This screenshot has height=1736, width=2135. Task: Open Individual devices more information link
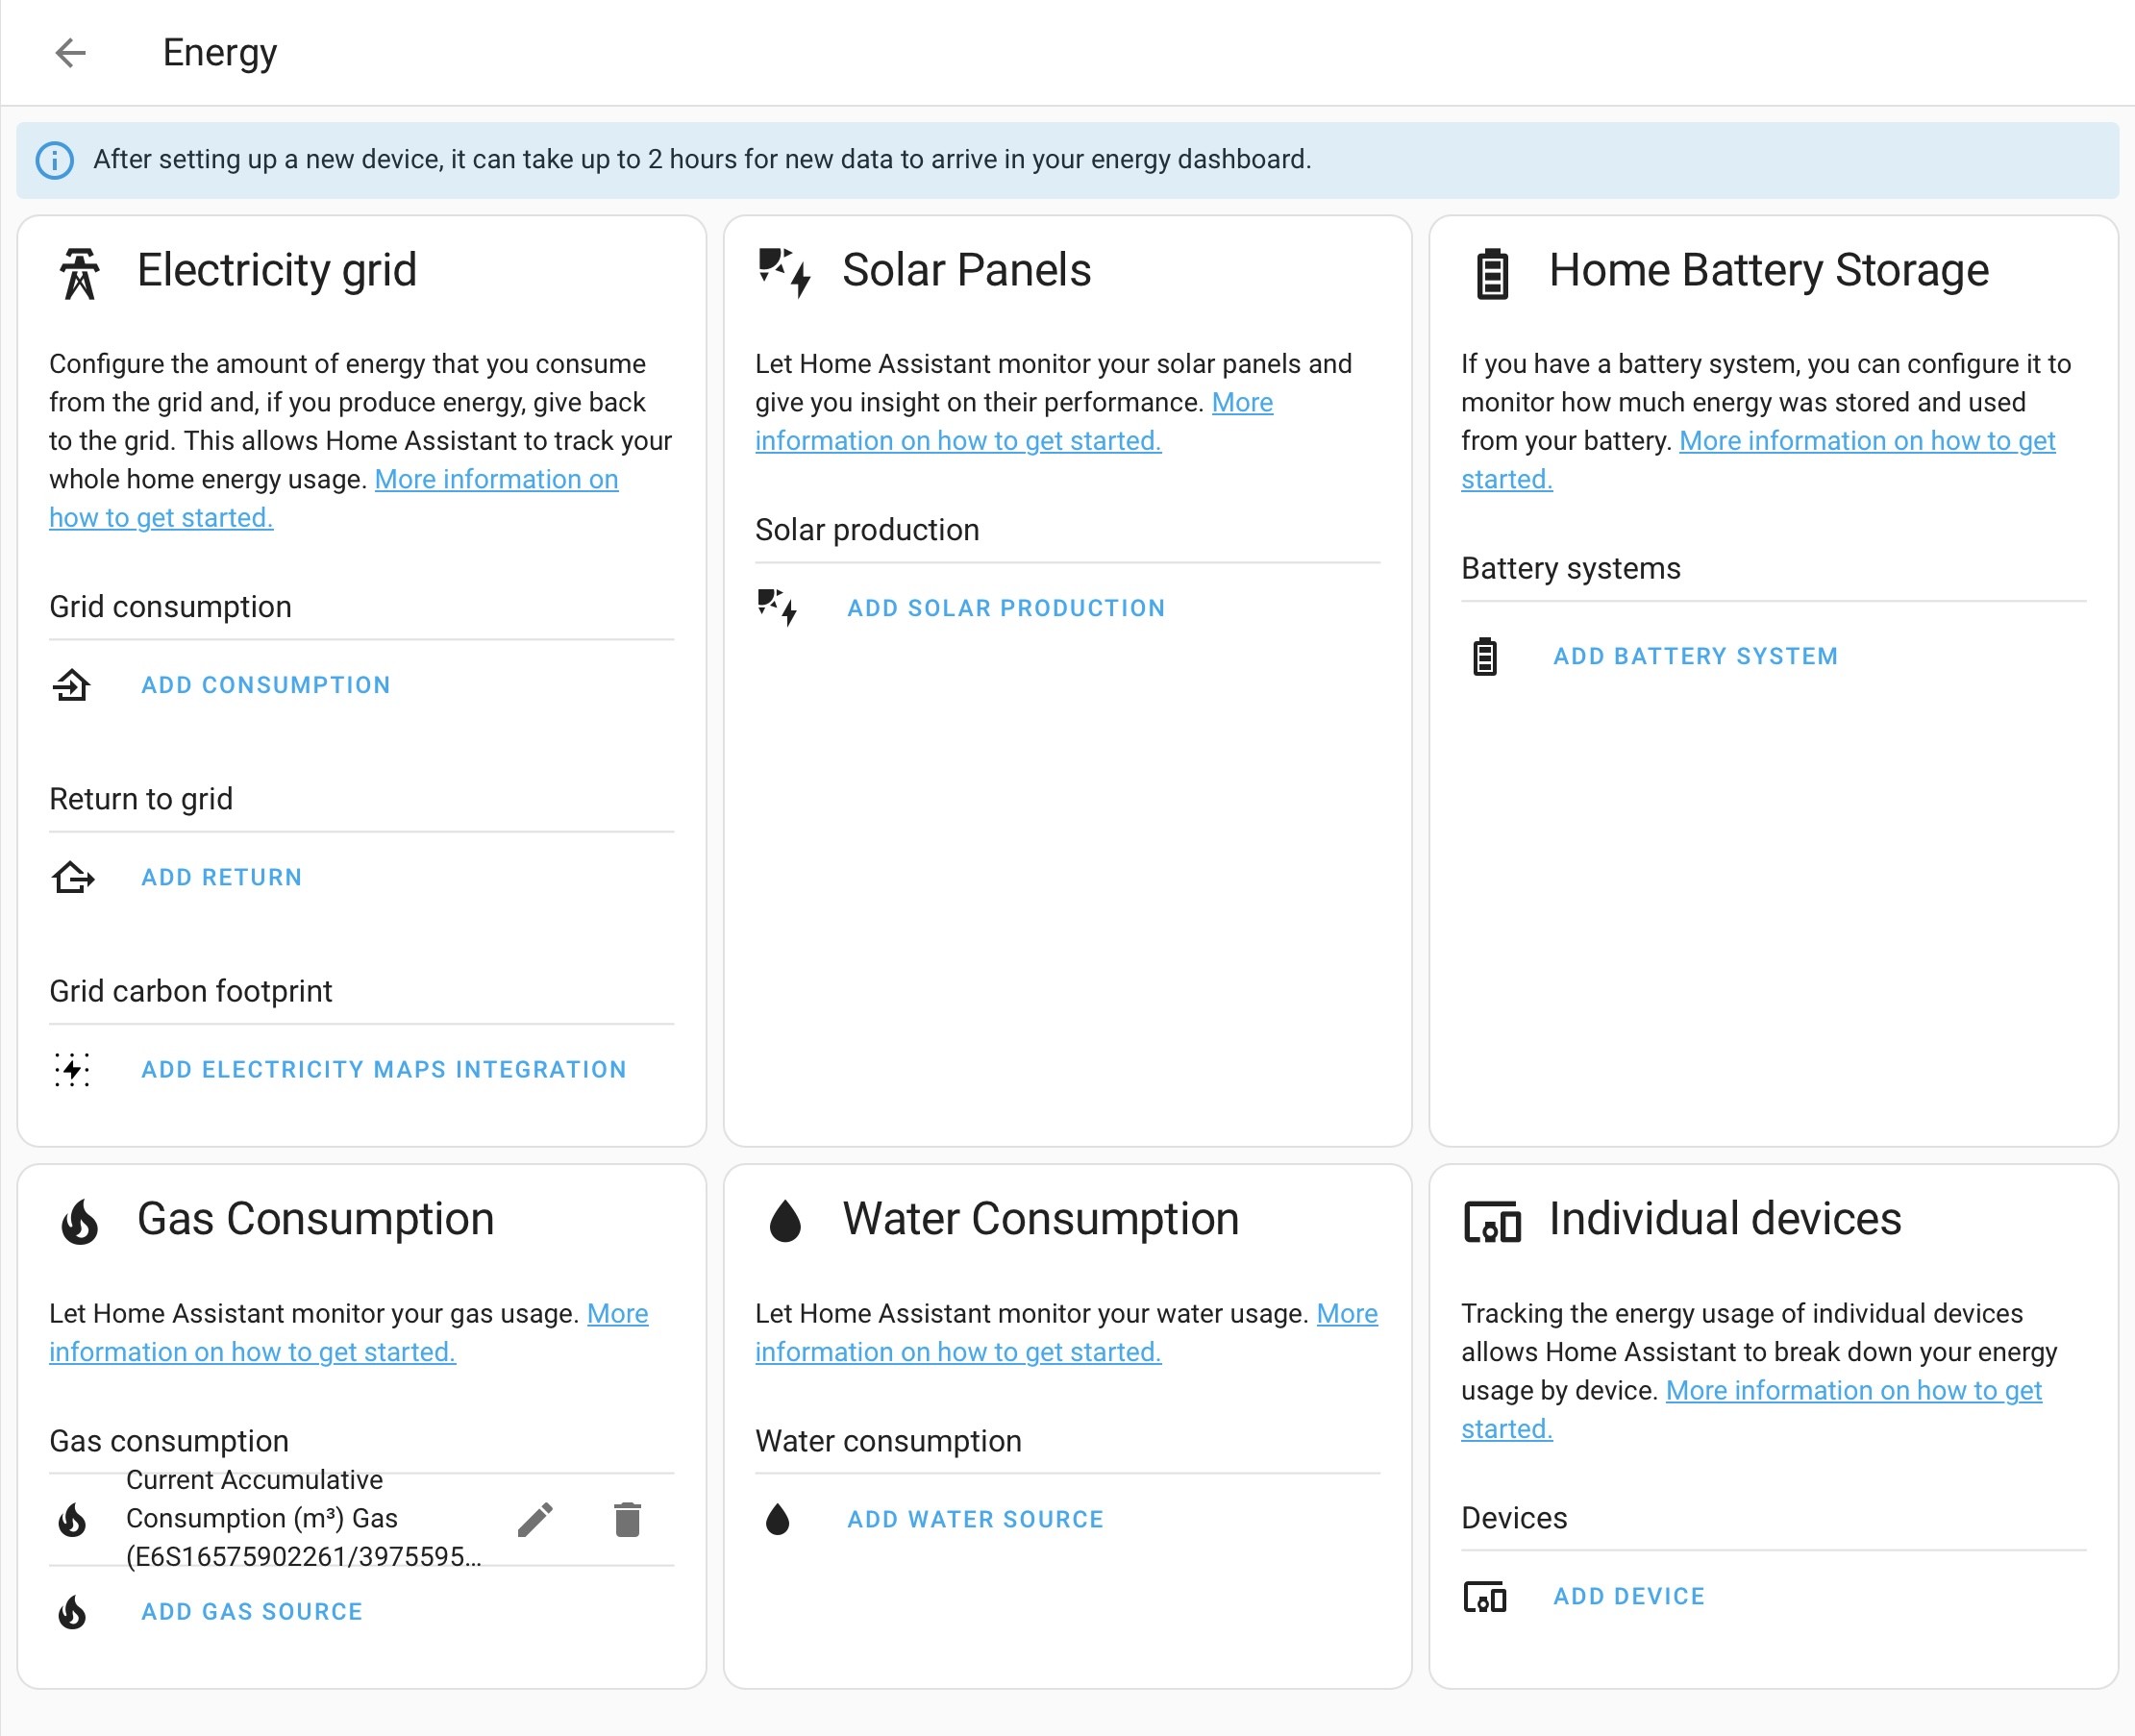coord(1853,1391)
